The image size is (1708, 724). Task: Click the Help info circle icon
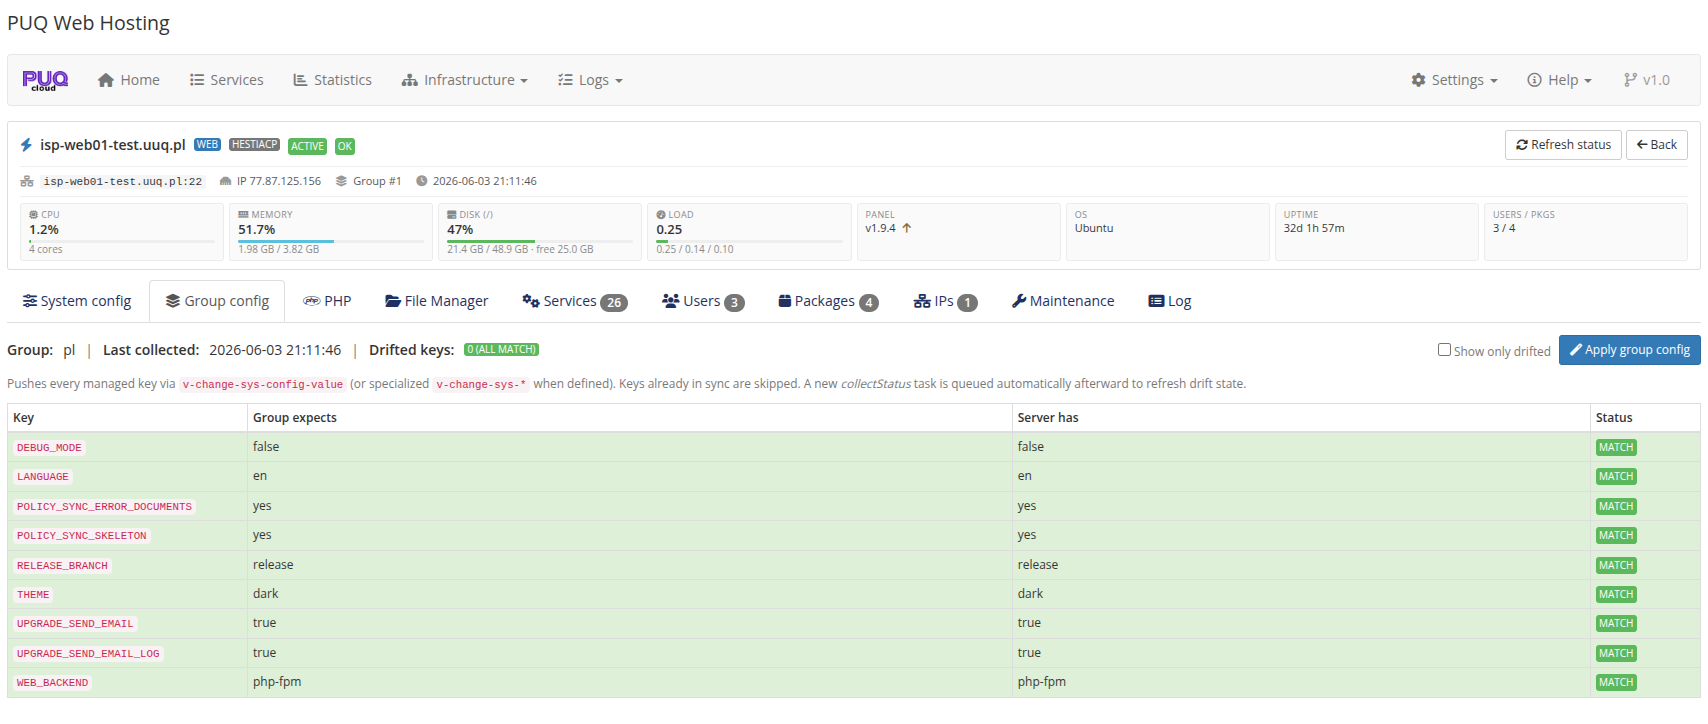coord(1534,80)
